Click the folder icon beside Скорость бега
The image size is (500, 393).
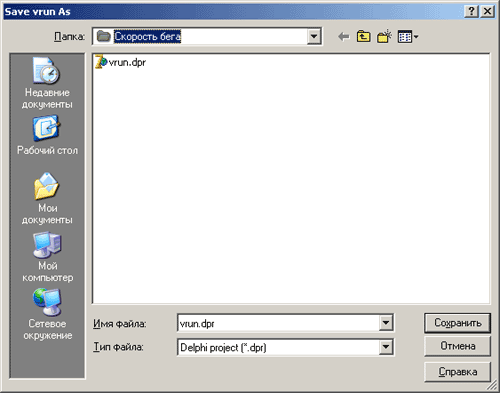click(104, 36)
